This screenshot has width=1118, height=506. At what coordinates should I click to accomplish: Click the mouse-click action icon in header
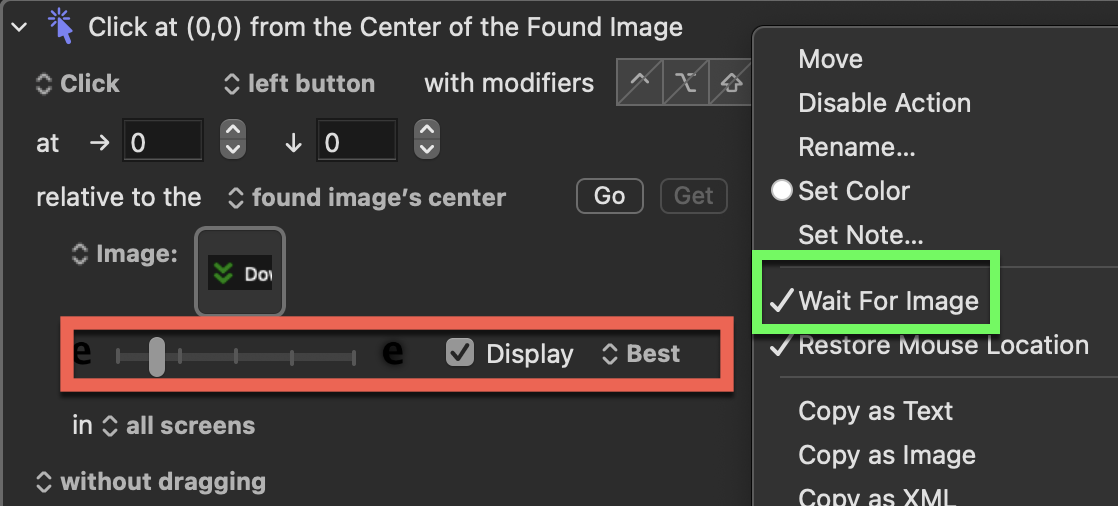[60, 26]
